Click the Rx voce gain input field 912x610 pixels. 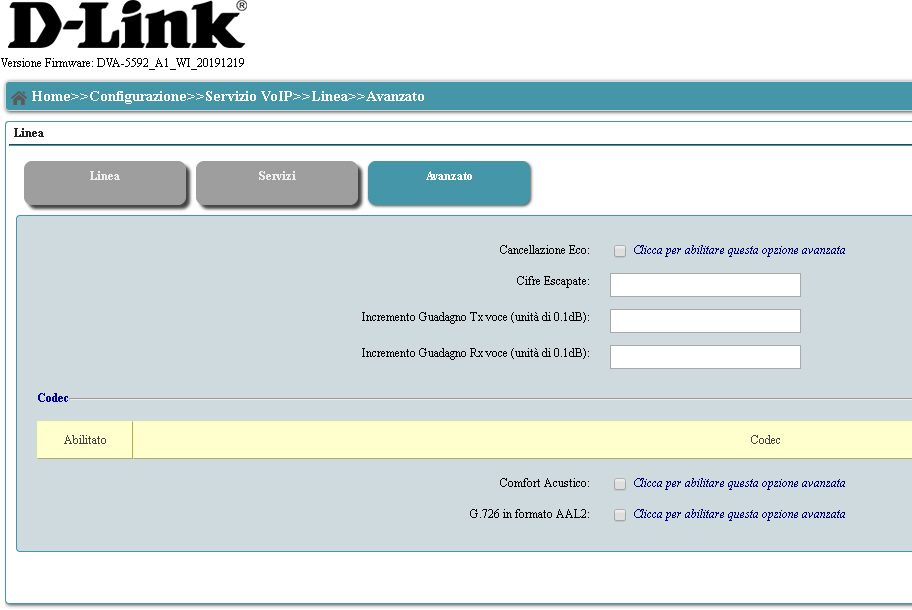coord(705,357)
